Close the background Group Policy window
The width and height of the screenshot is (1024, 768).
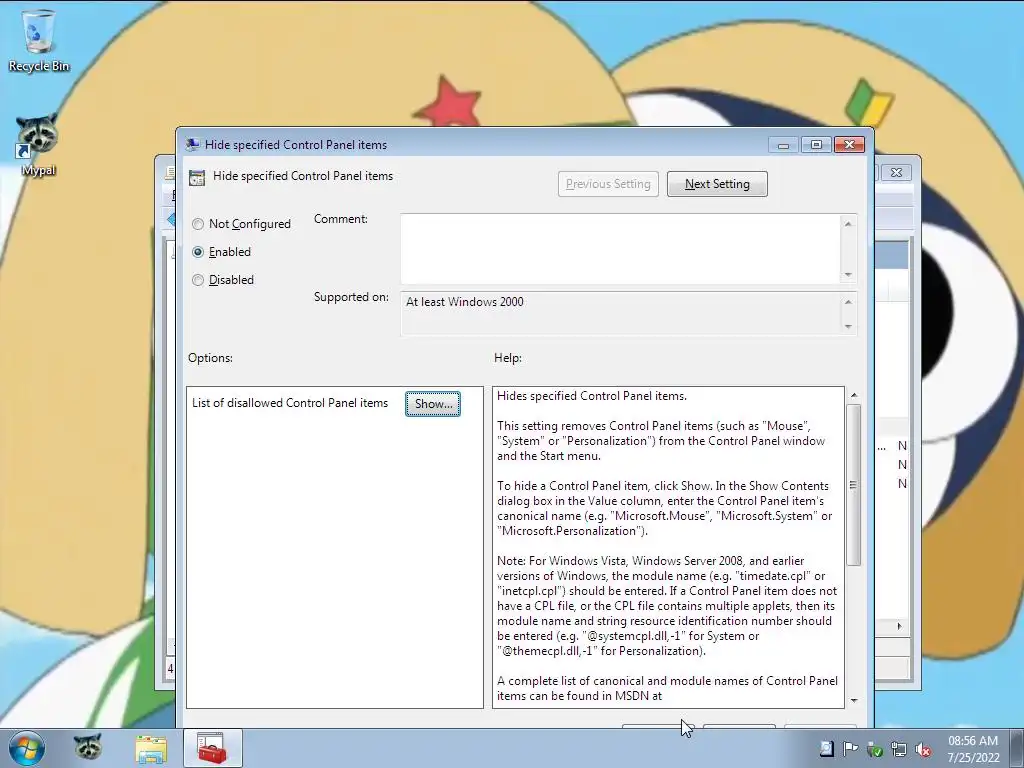click(896, 172)
